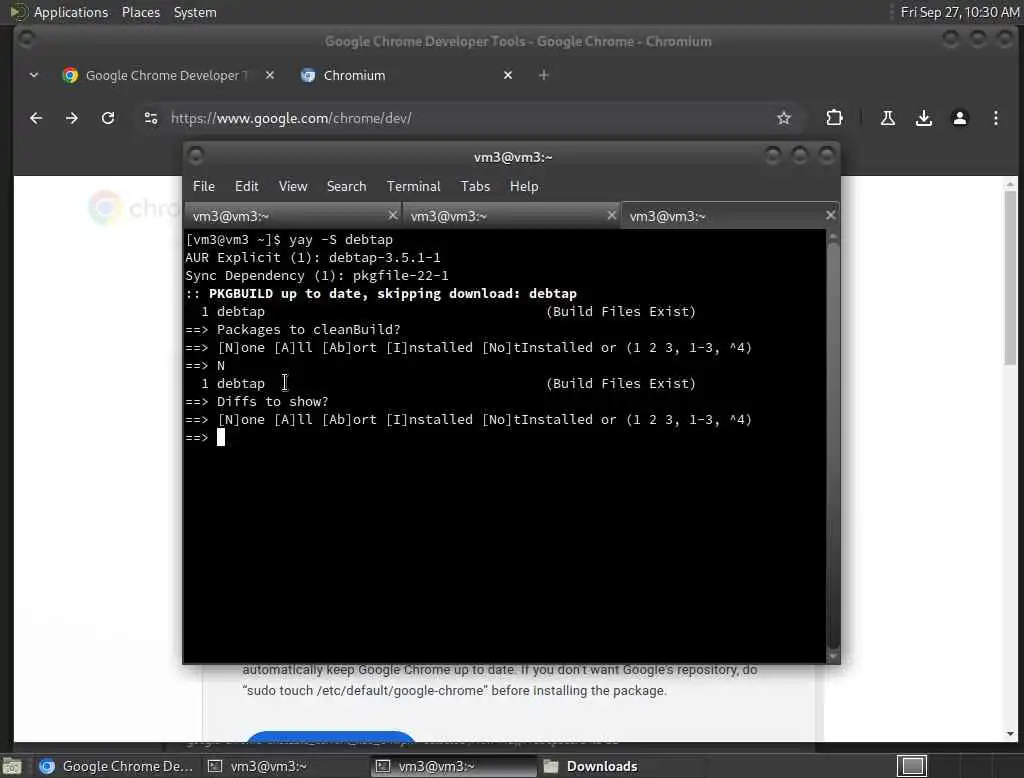
Task: Expand the tab search dropdown in Chrome
Action: click(34, 75)
